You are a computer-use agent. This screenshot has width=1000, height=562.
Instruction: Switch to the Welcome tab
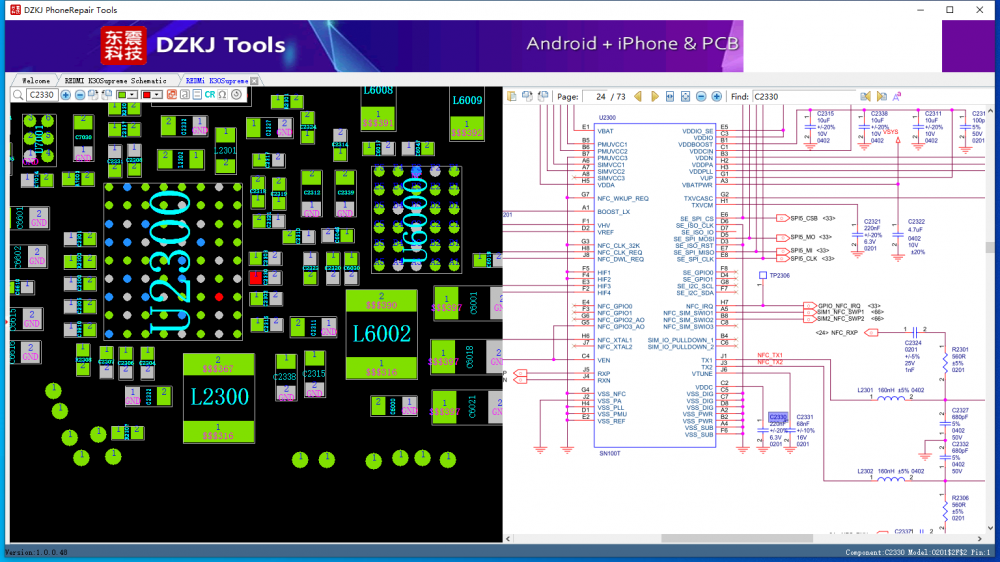tap(35, 80)
